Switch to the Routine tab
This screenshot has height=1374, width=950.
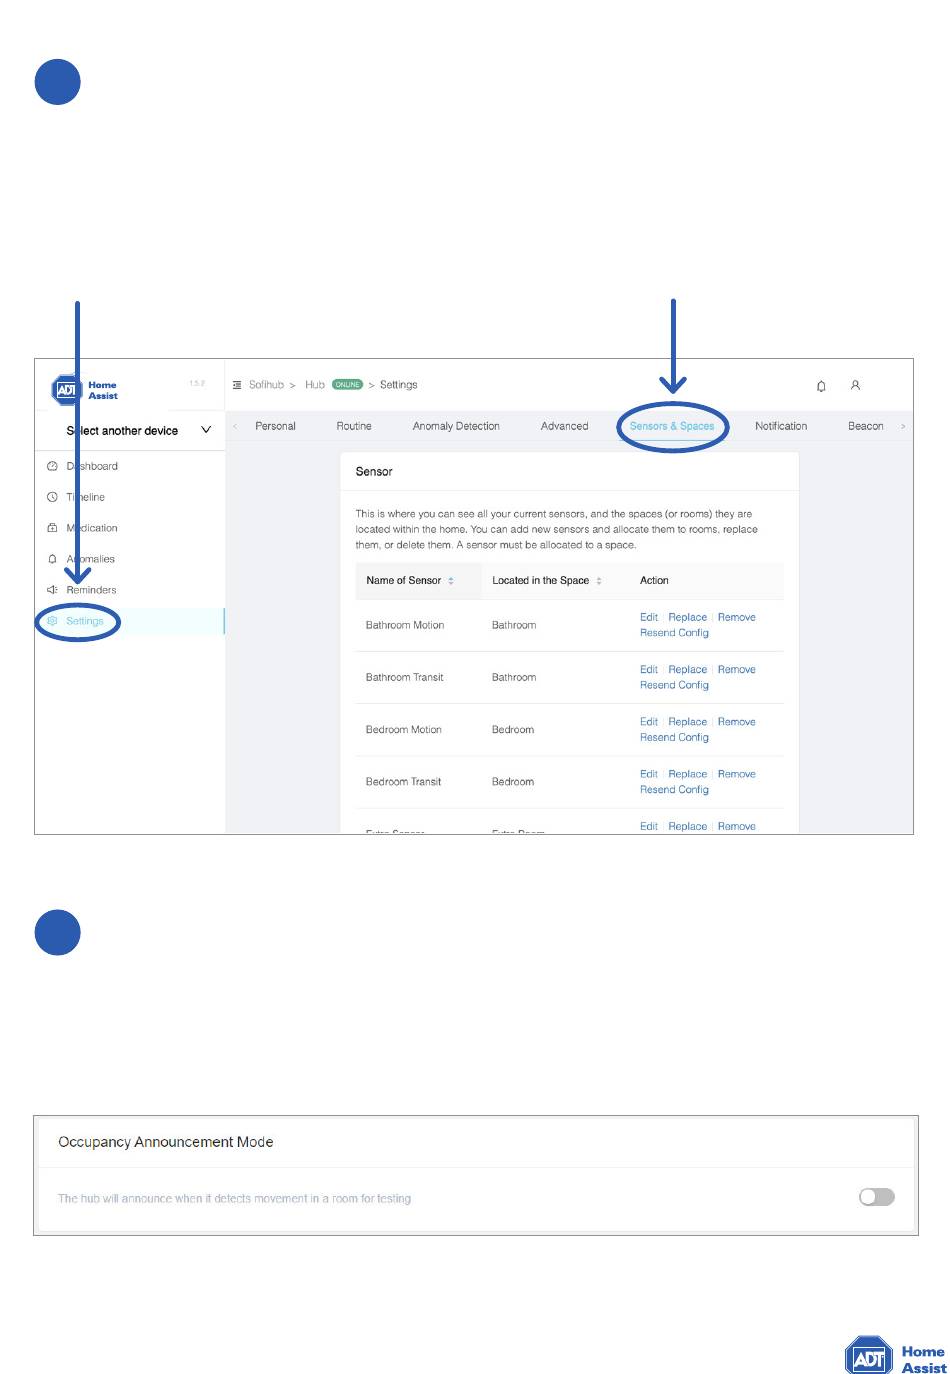coord(354,426)
